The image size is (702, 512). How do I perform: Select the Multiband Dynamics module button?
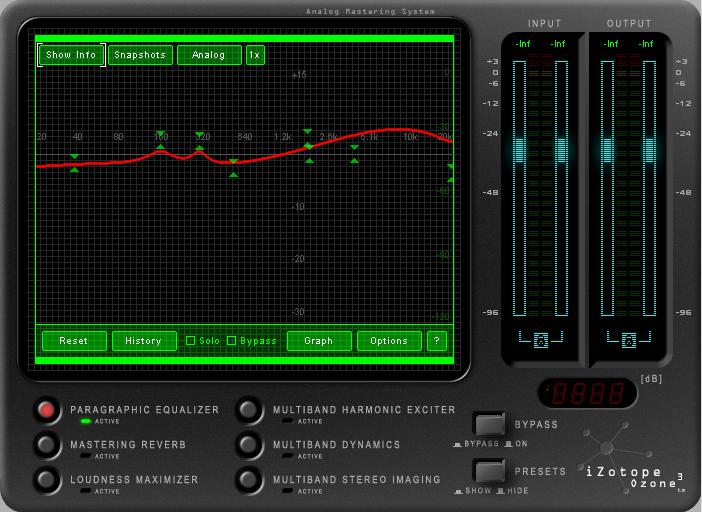248,444
